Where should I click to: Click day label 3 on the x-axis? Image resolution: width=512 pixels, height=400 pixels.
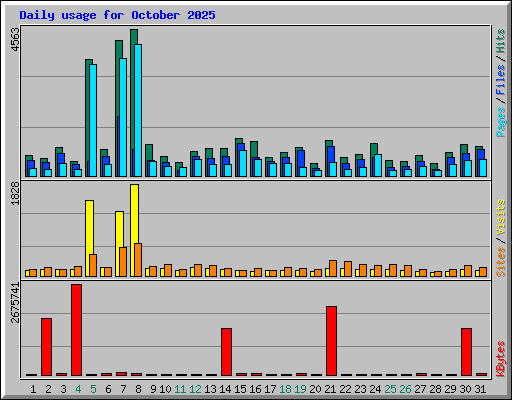(x=63, y=389)
